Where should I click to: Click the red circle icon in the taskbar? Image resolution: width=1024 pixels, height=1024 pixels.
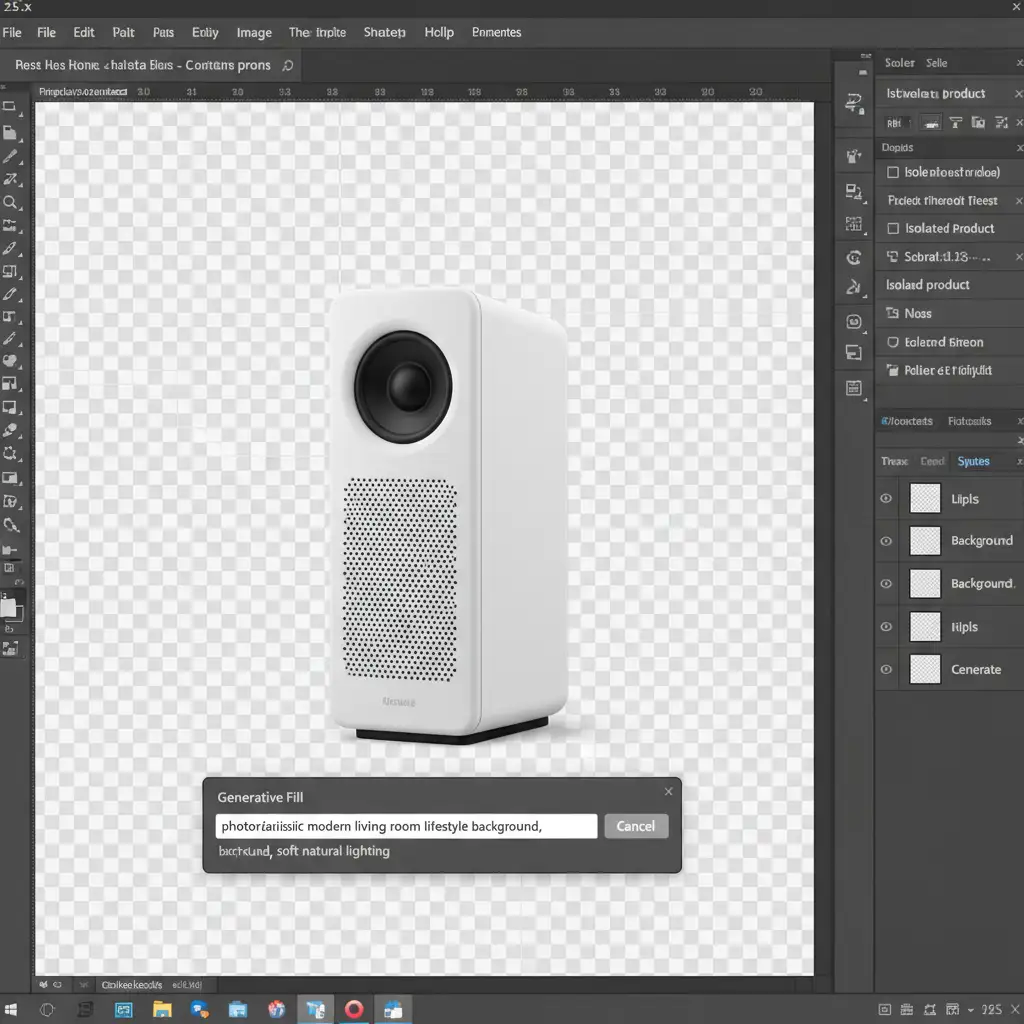coord(354,1009)
